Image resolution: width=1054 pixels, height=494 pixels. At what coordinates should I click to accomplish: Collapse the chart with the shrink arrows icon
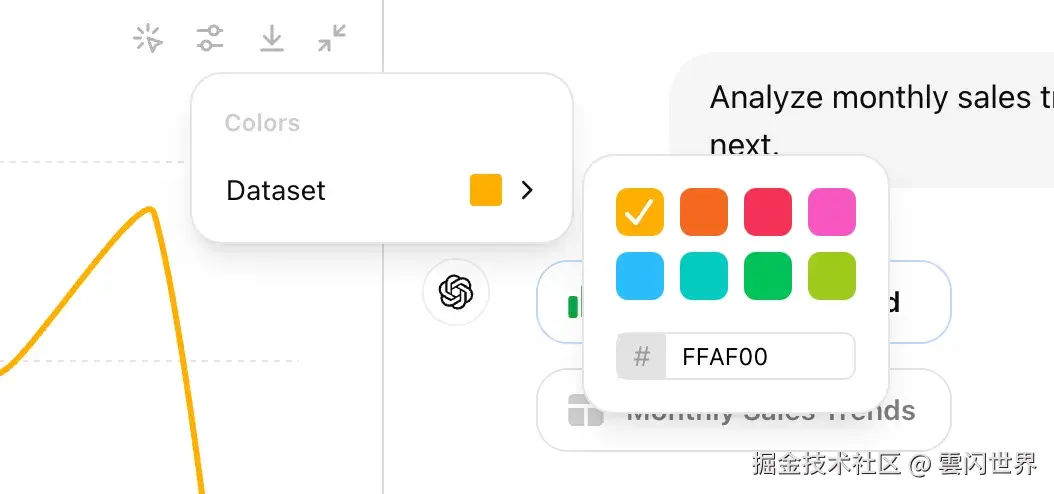332,39
